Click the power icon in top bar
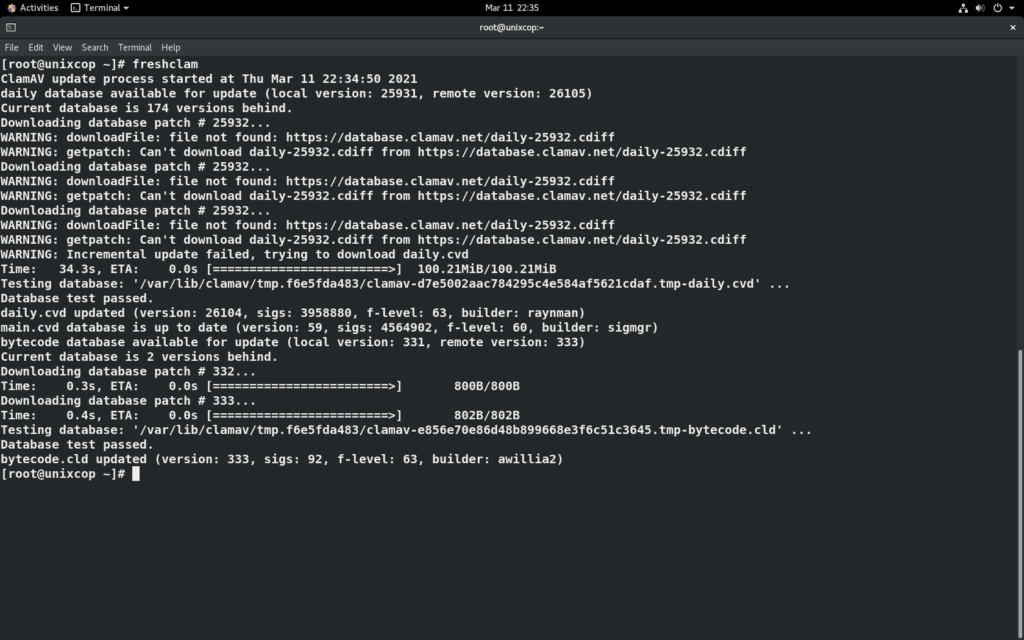The height and width of the screenshot is (640, 1024). [997, 8]
